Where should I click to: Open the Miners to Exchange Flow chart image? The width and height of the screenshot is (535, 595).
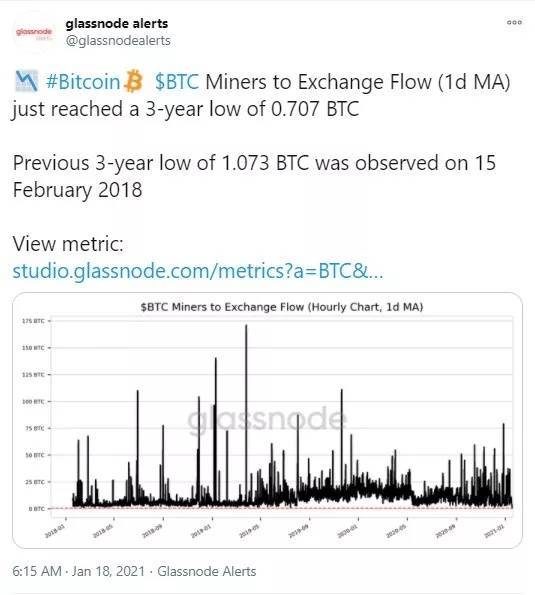[268, 420]
